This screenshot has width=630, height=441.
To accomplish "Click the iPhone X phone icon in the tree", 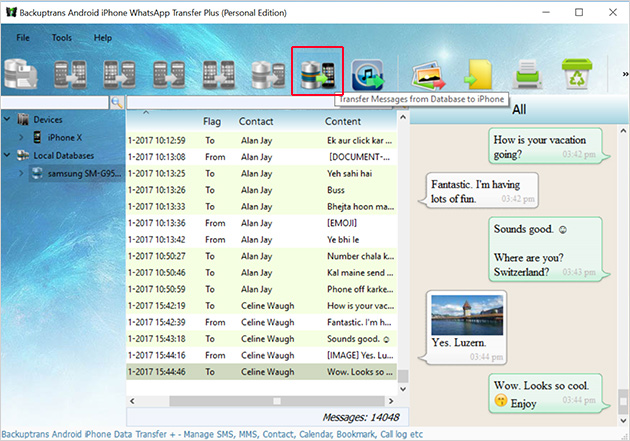I will (37, 137).
